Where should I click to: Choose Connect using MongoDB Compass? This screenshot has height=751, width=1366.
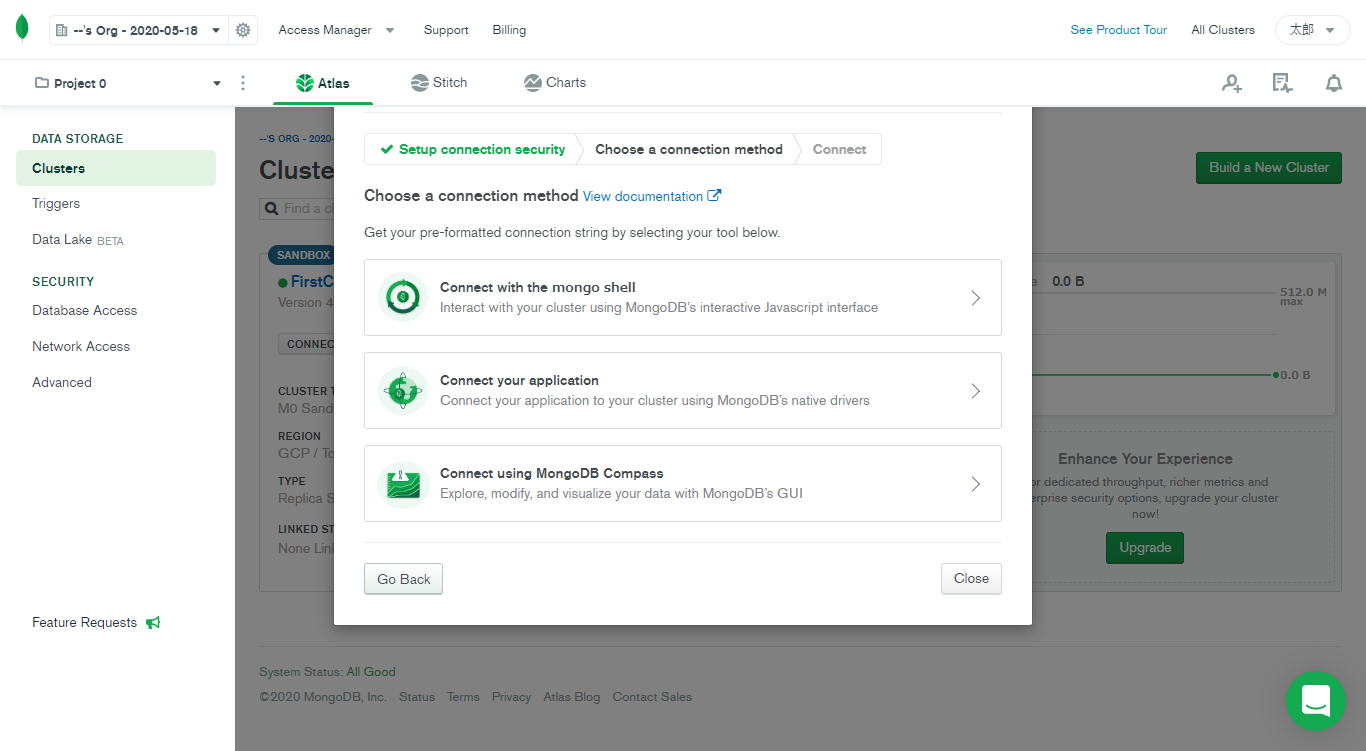[x=683, y=483]
